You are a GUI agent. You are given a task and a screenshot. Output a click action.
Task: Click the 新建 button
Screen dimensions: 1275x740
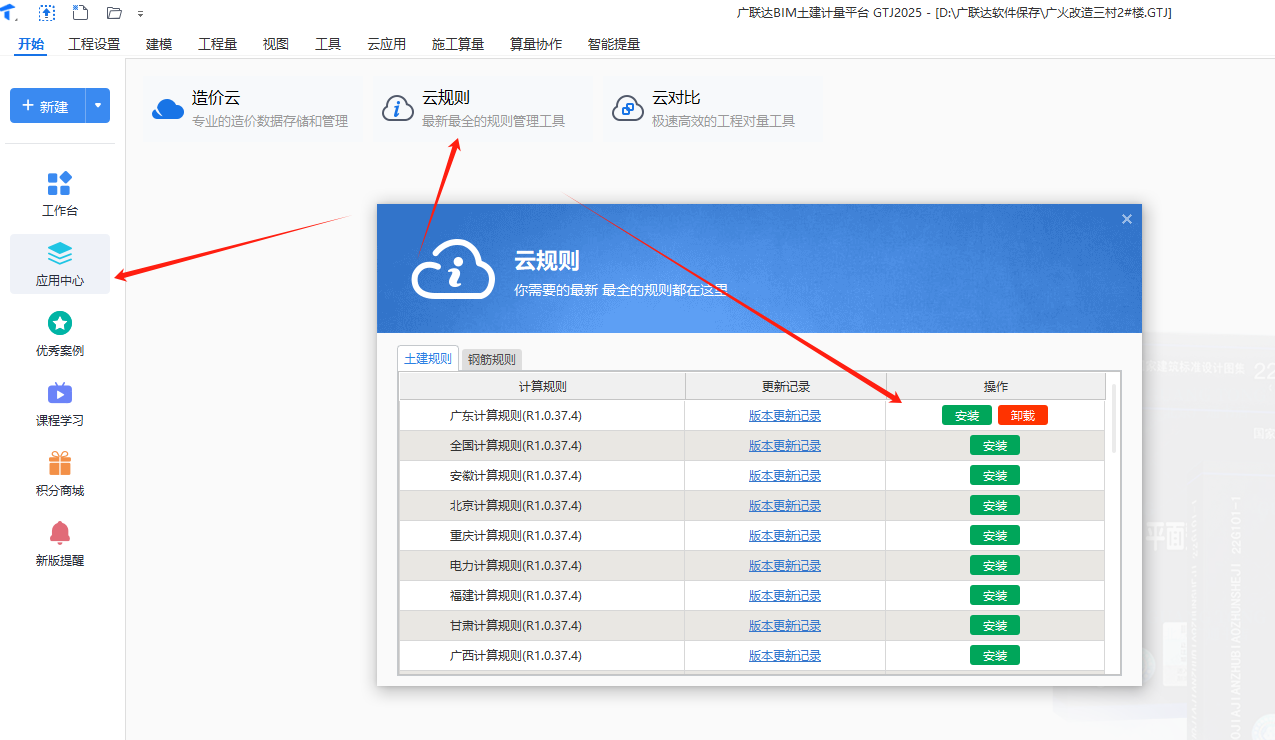[x=47, y=106]
